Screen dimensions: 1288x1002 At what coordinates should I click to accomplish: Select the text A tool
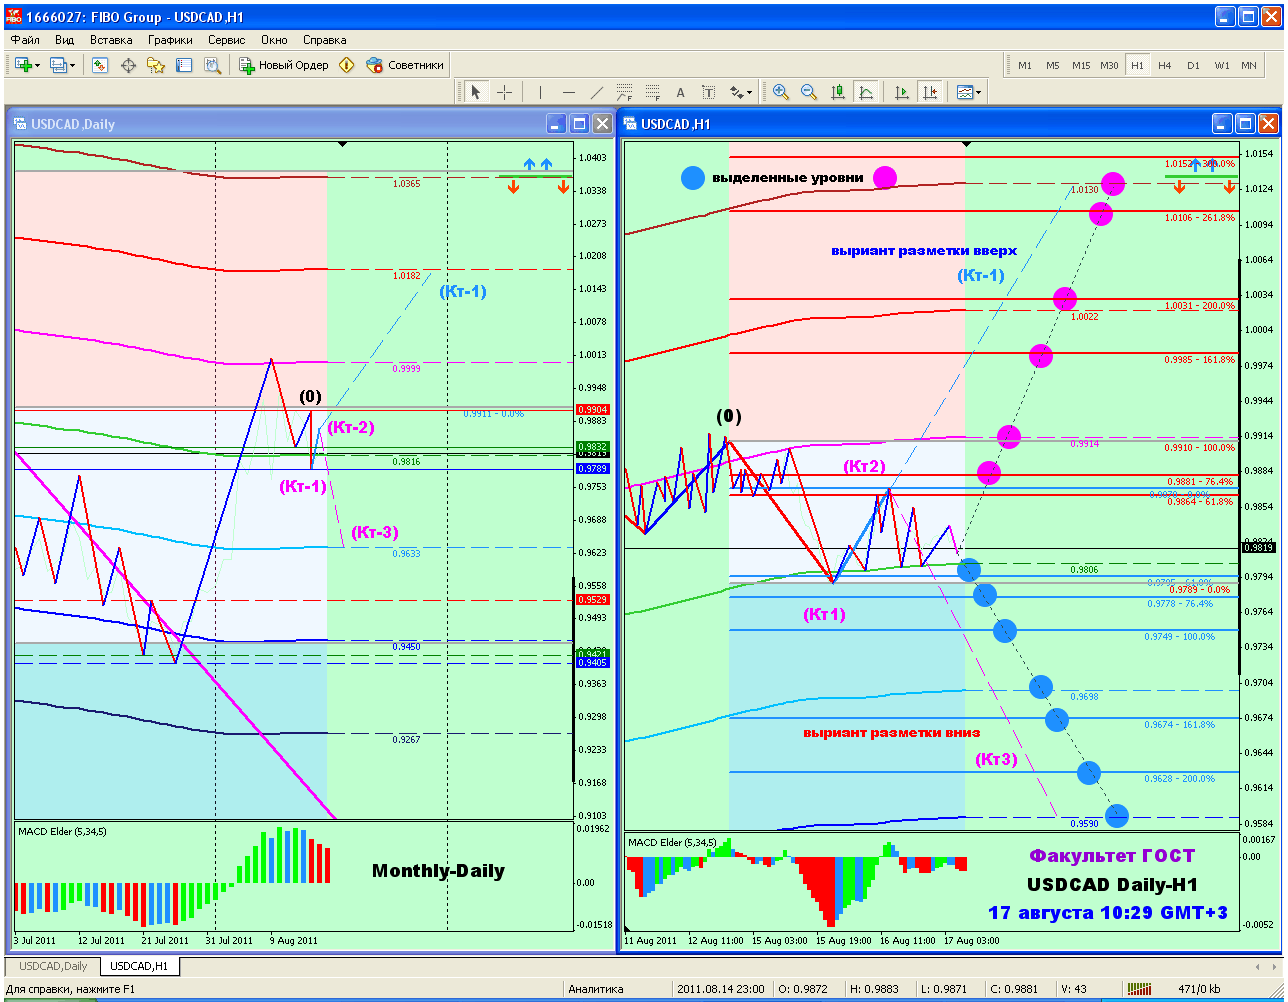point(681,92)
